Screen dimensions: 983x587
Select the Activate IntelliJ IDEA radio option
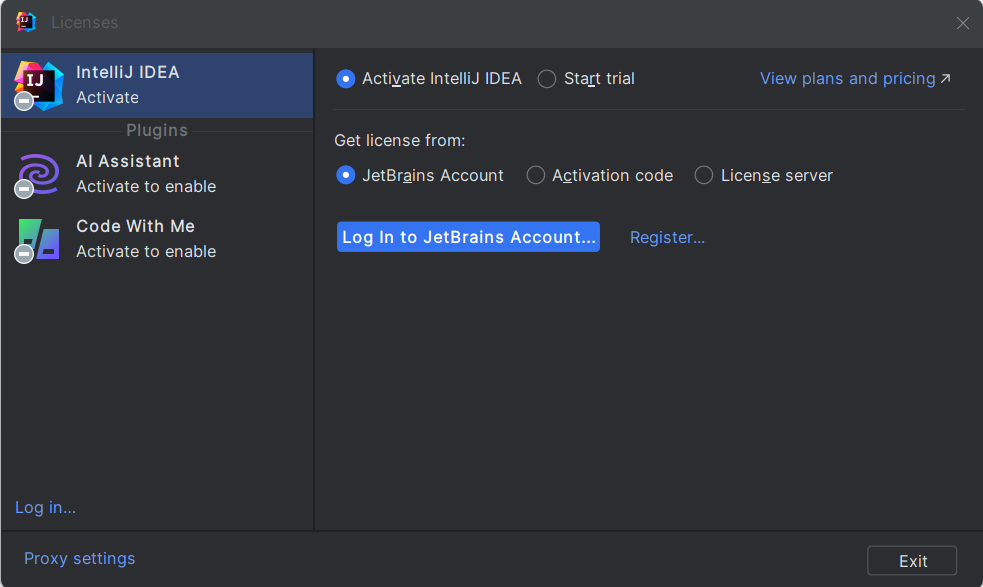[x=346, y=79]
